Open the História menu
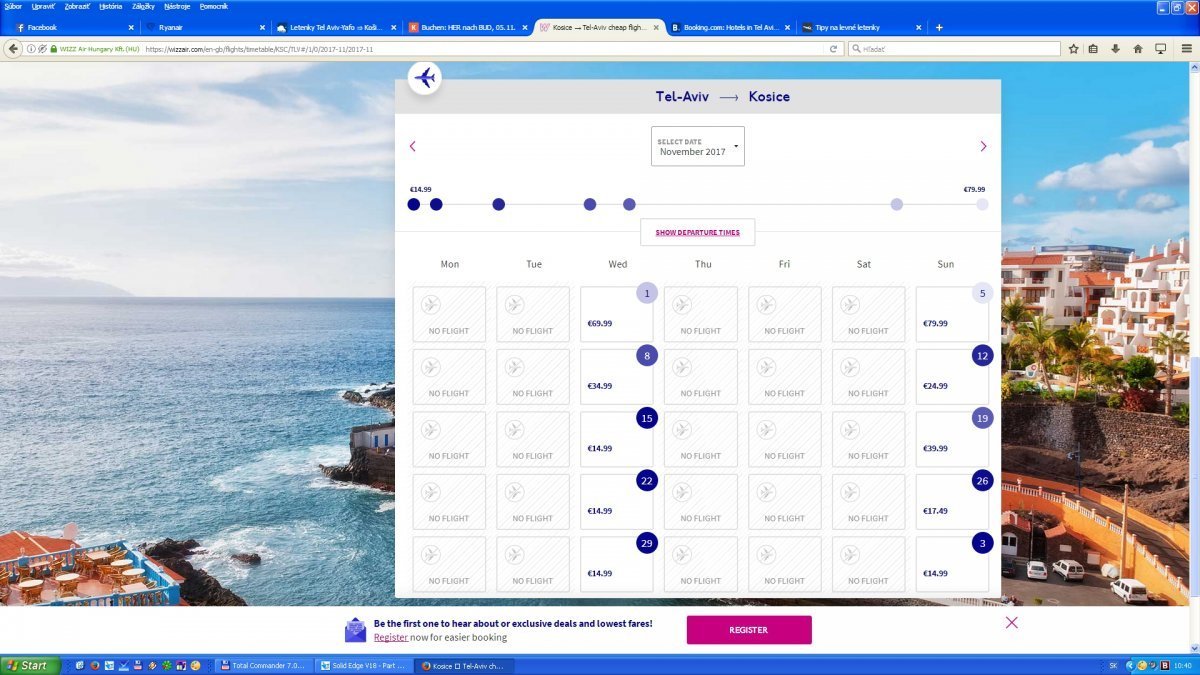Image resolution: width=1200 pixels, height=675 pixels. (111, 6)
